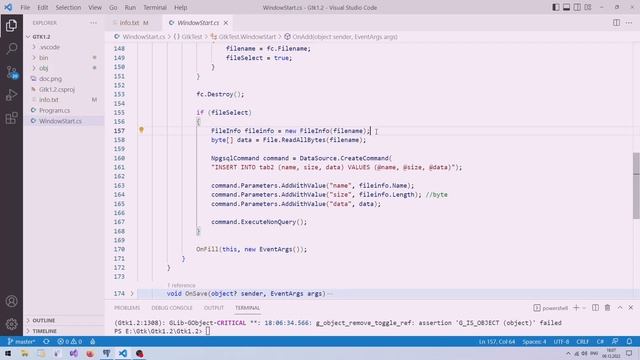Close the WindowStart.cs tab
The width and height of the screenshot is (640, 360).
[226, 23]
